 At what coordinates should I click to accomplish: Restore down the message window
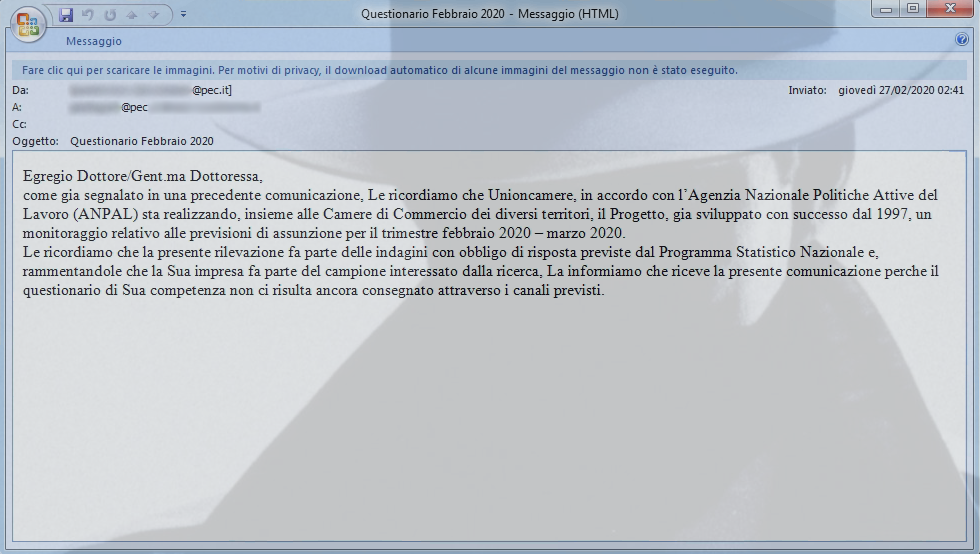coord(913,9)
